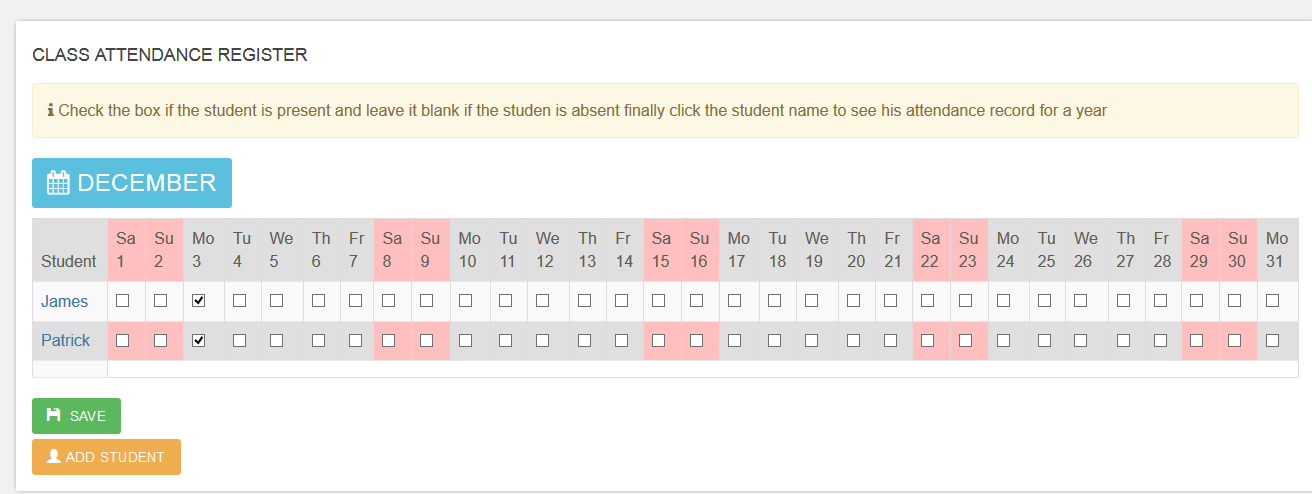Screen dimensions: 1312x494
Task: Tick Patrick's Saturday 1 checkbox
Action: [123, 340]
